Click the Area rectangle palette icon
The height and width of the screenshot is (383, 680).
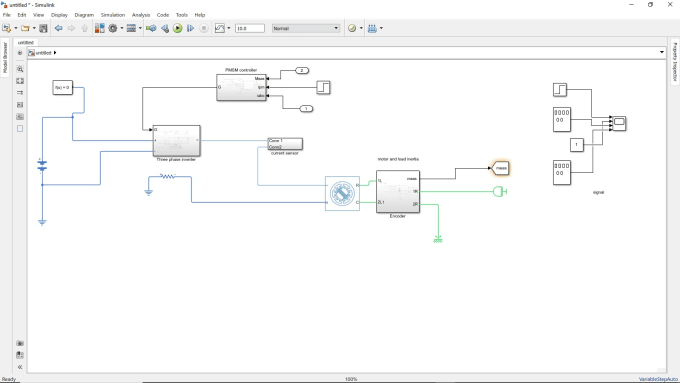click(x=20, y=128)
